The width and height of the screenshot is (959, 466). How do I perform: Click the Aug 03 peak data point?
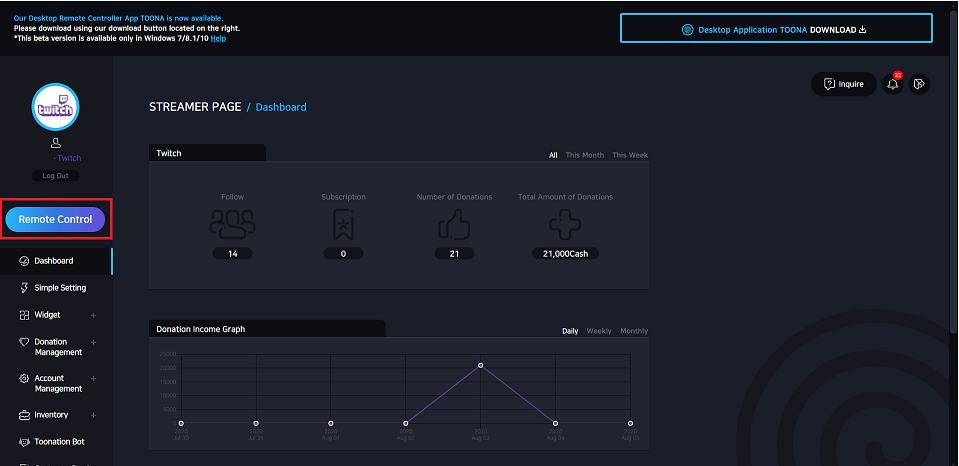[481, 365]
